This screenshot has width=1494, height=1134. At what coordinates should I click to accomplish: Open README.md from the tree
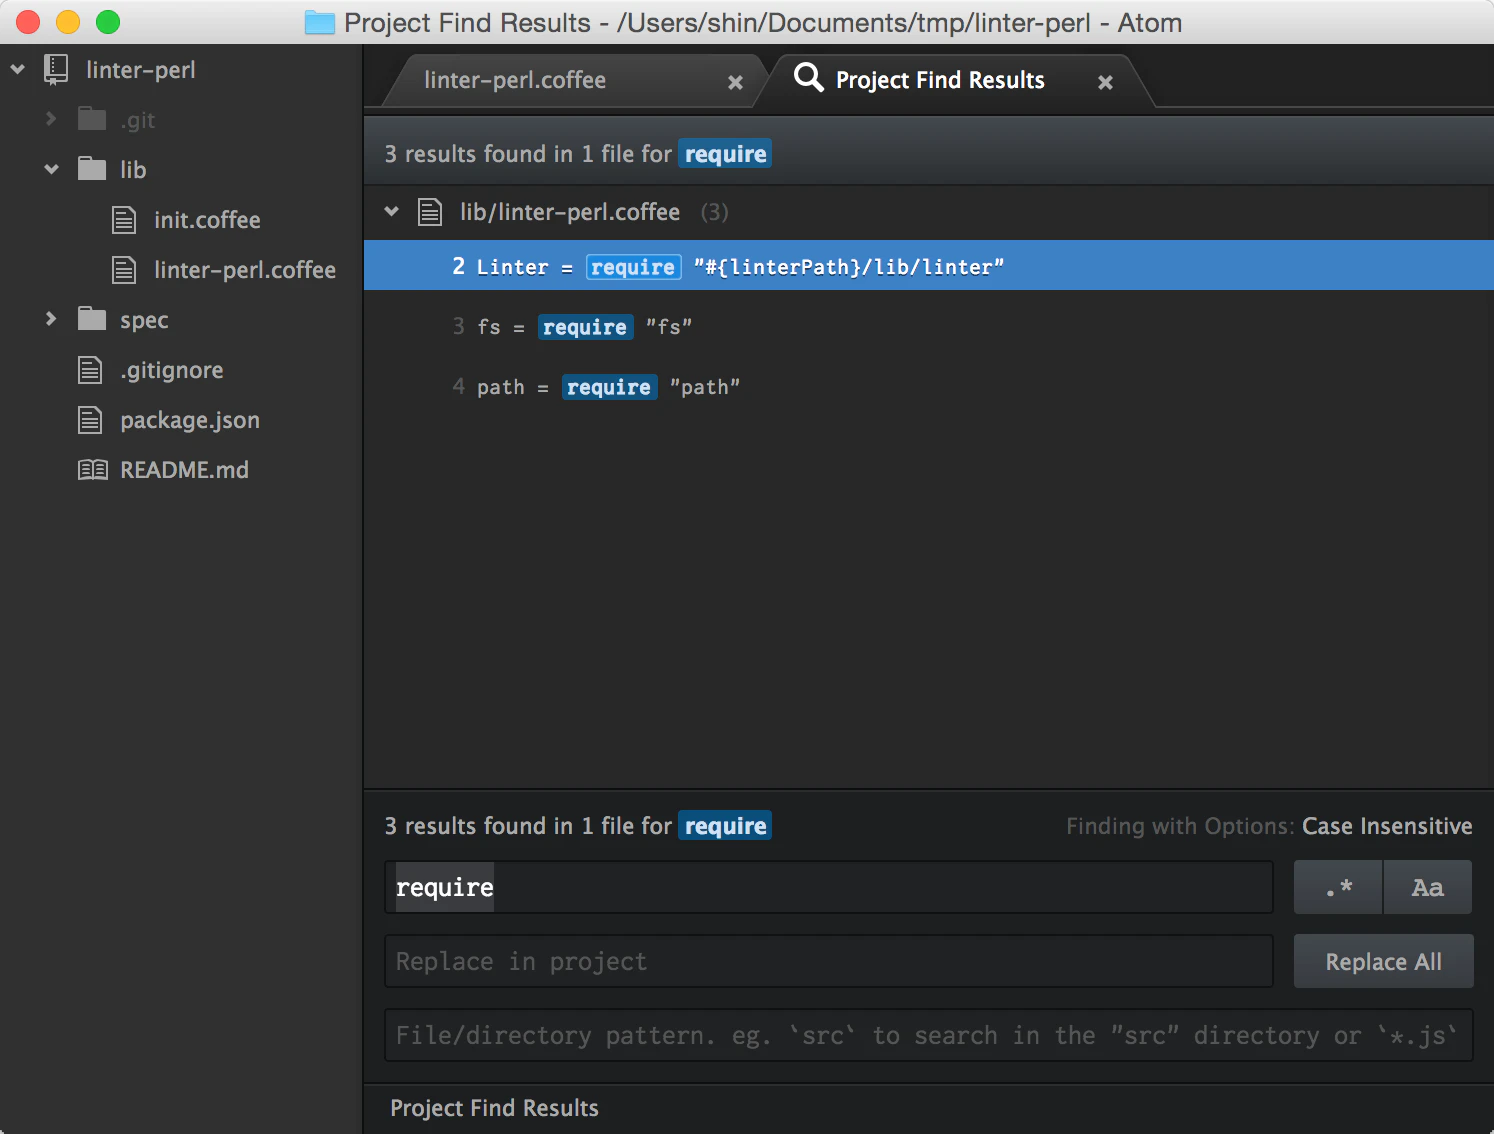(184, 470)
